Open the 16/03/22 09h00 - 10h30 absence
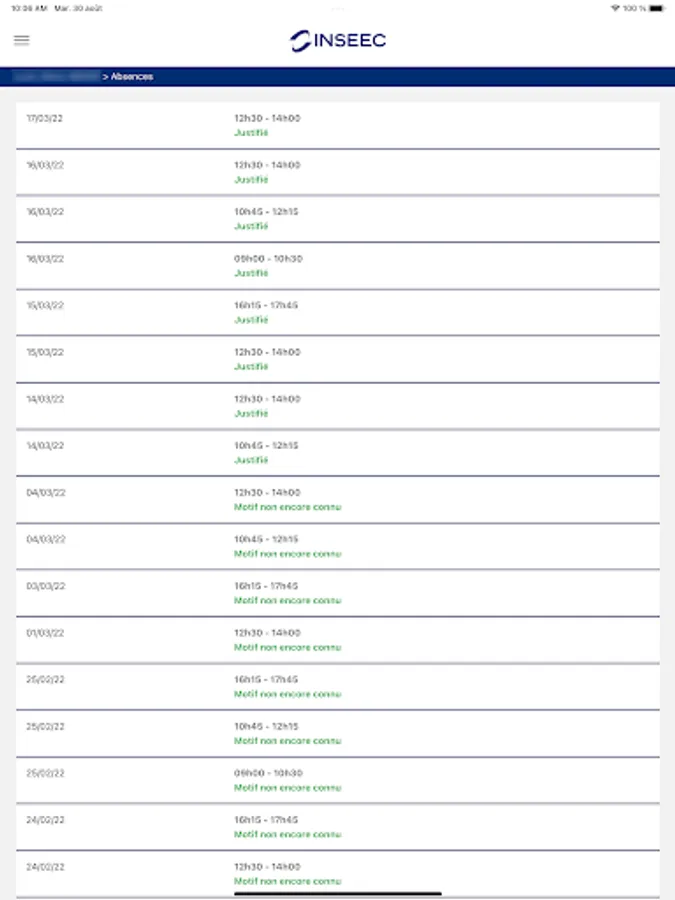Viewport: 675px width, 900px height. [338, 266]
